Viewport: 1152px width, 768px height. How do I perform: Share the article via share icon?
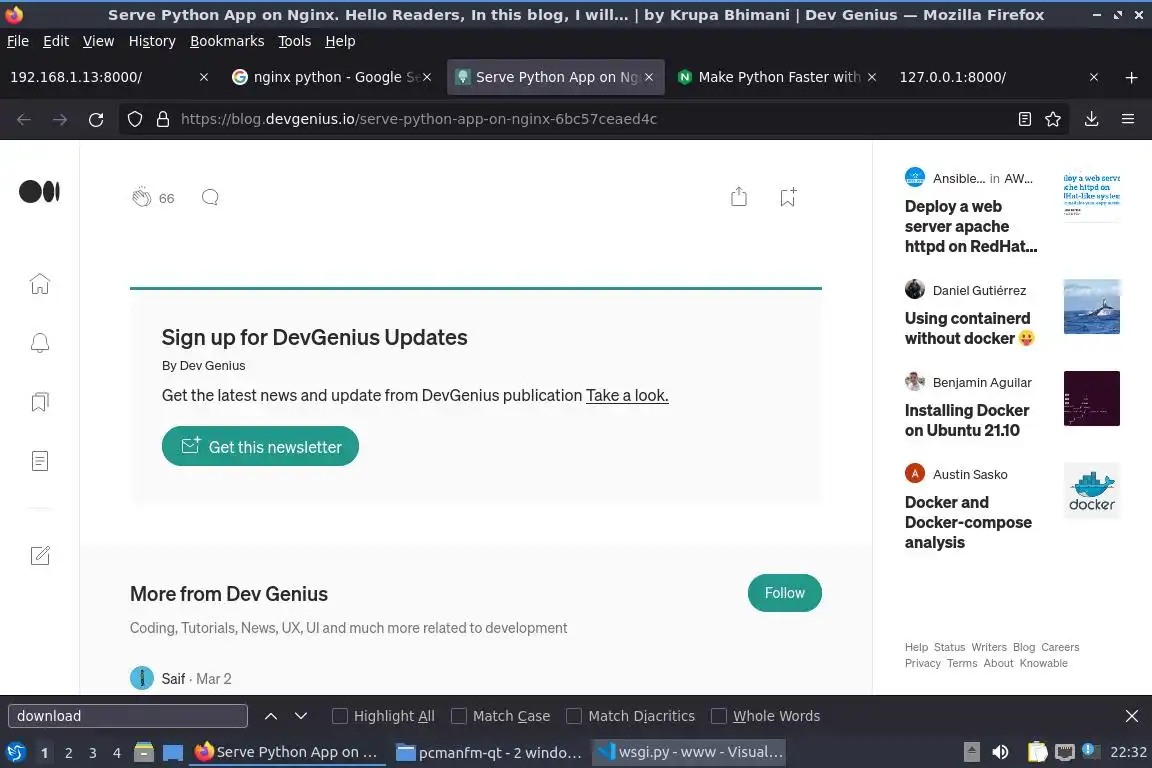click(x=739, y=196)
